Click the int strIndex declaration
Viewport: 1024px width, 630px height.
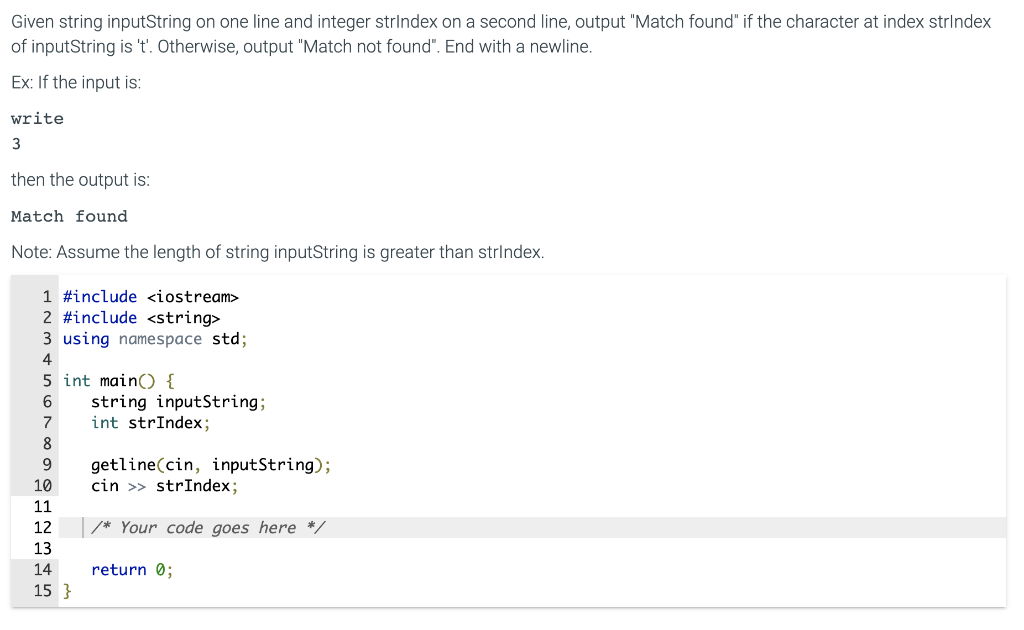click(150, 423)
